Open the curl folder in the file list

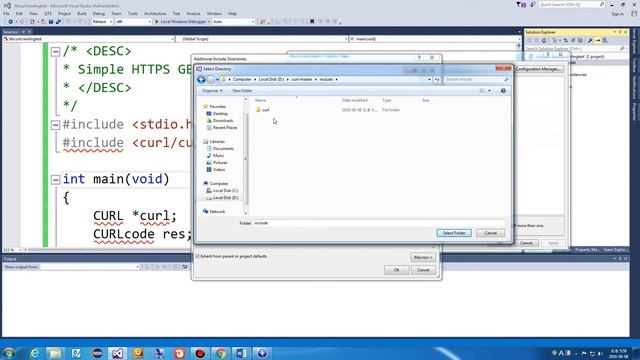point(262,110)
